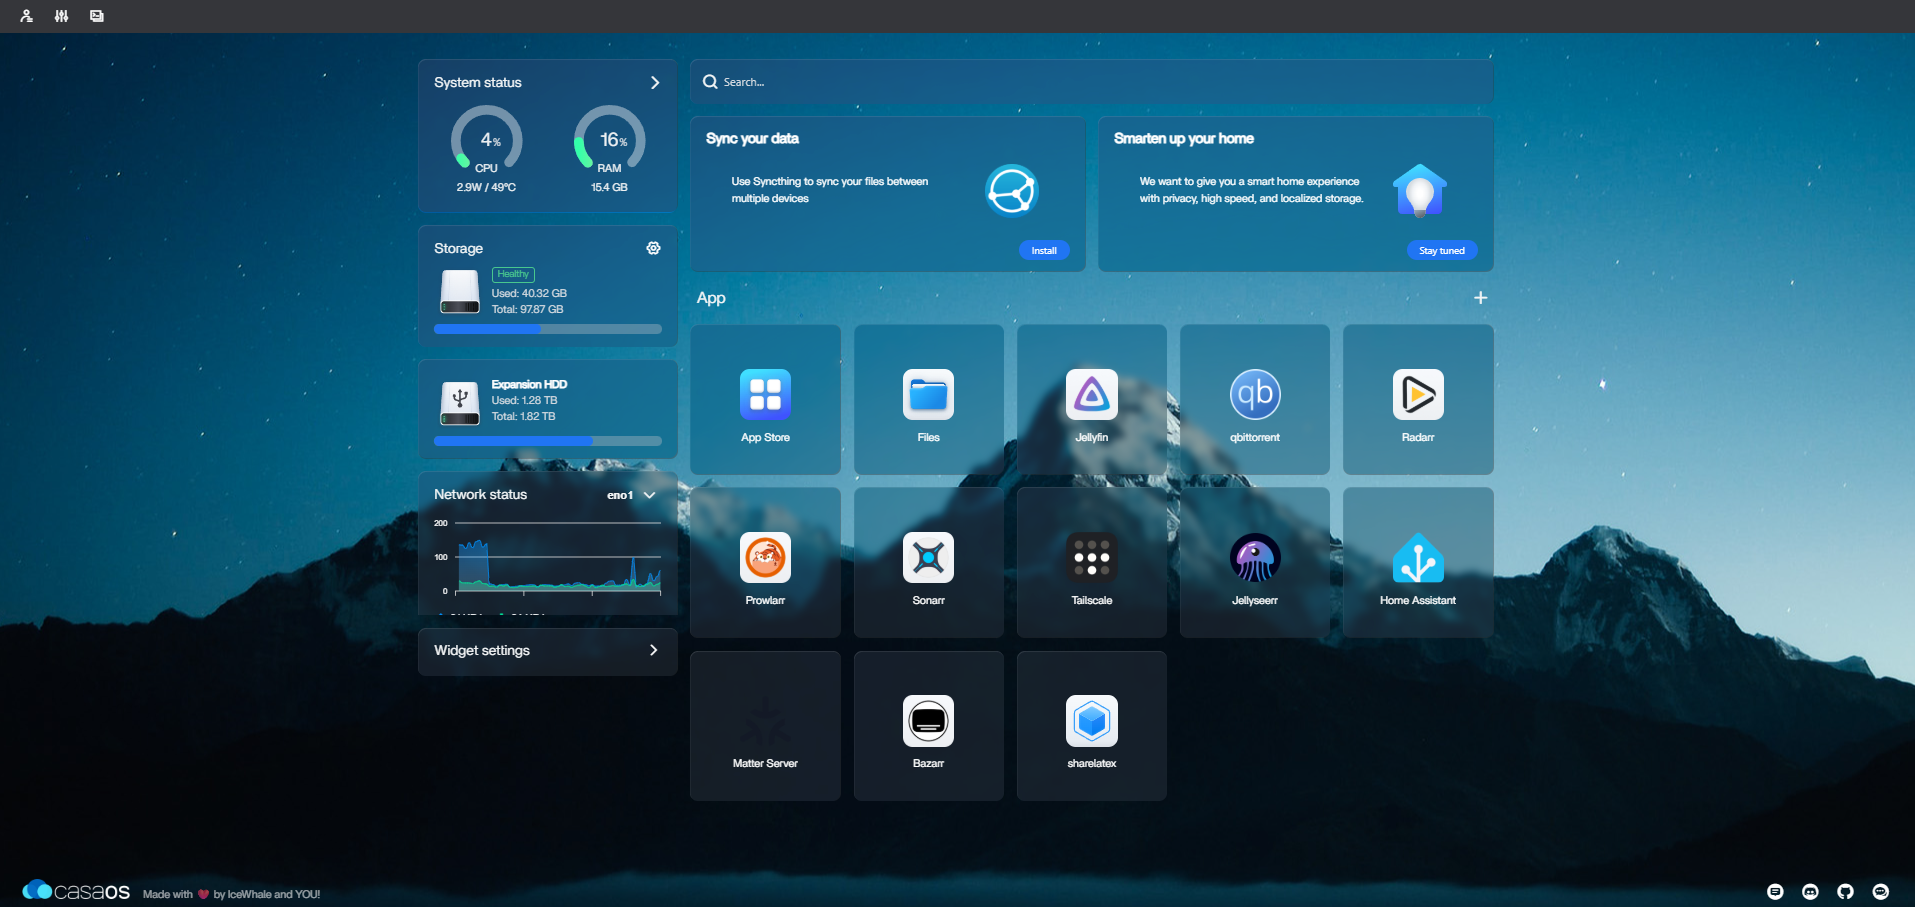Viewport: 1915px width, 907px height.
Task: Click the CPU usage gauge
Action: [x=487, y=140]
